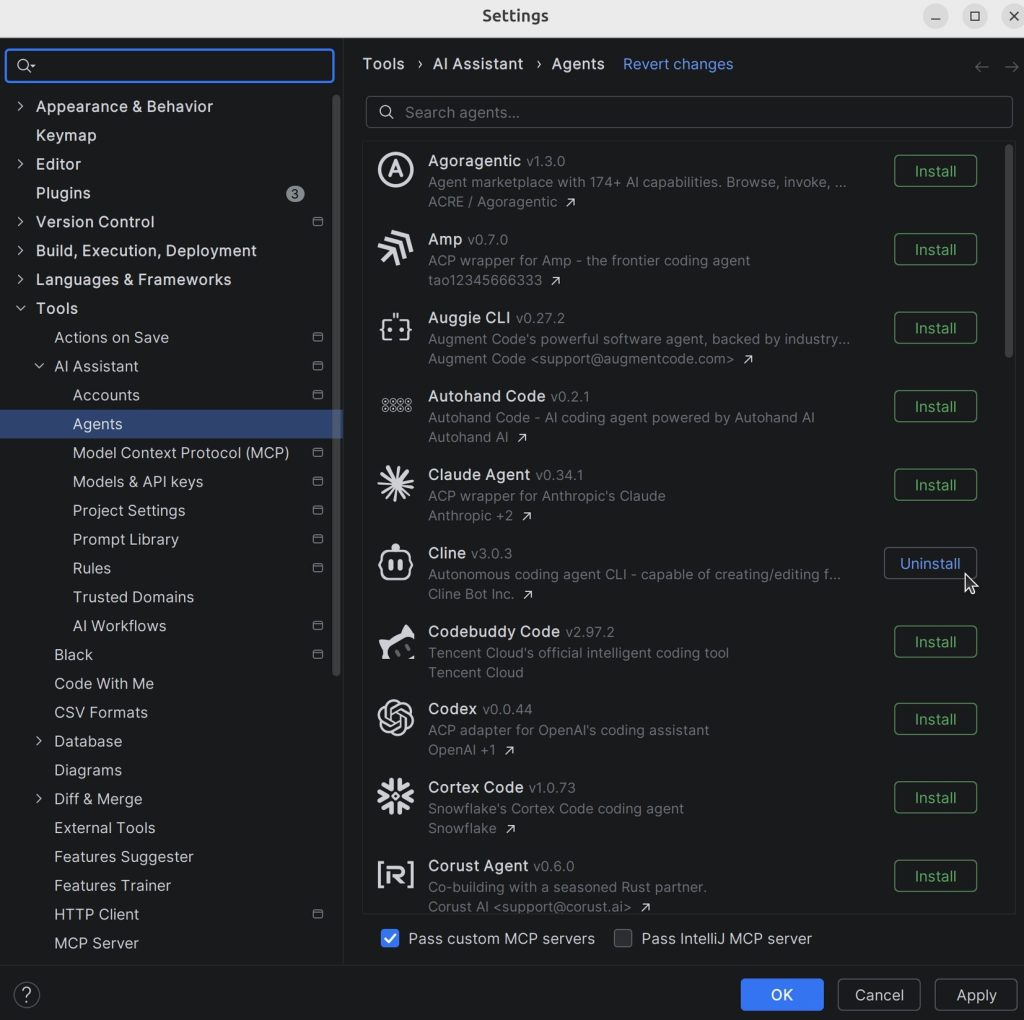Go back with the left navigation arrow
1024x1020 pixels.
point(981,67)
